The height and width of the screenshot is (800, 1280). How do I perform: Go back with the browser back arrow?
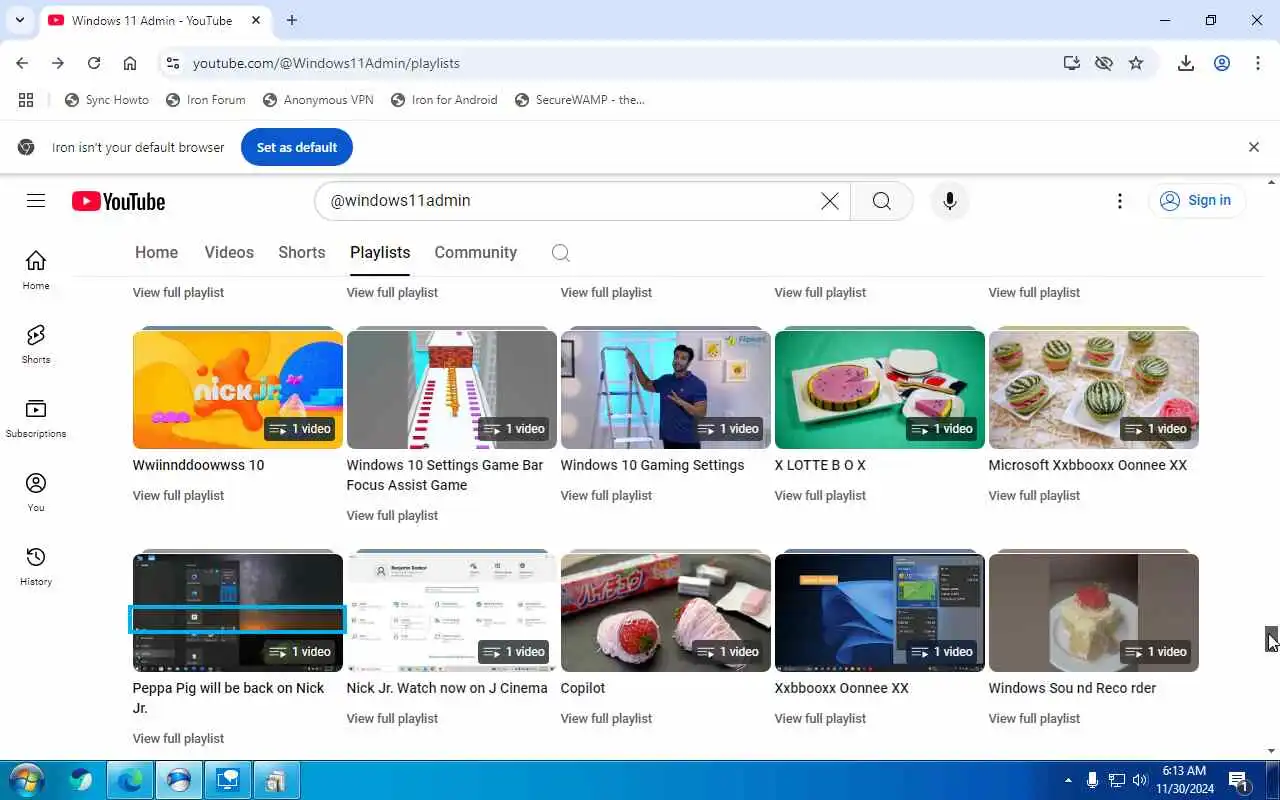[x=22, y=63]
